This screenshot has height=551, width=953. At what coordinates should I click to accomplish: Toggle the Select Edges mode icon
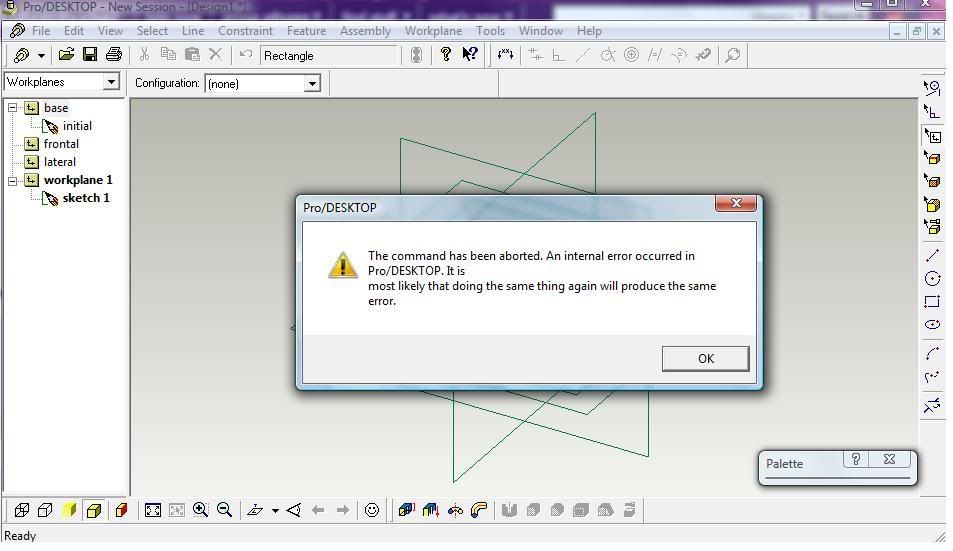pyautogui.click(x=932, y=158)
